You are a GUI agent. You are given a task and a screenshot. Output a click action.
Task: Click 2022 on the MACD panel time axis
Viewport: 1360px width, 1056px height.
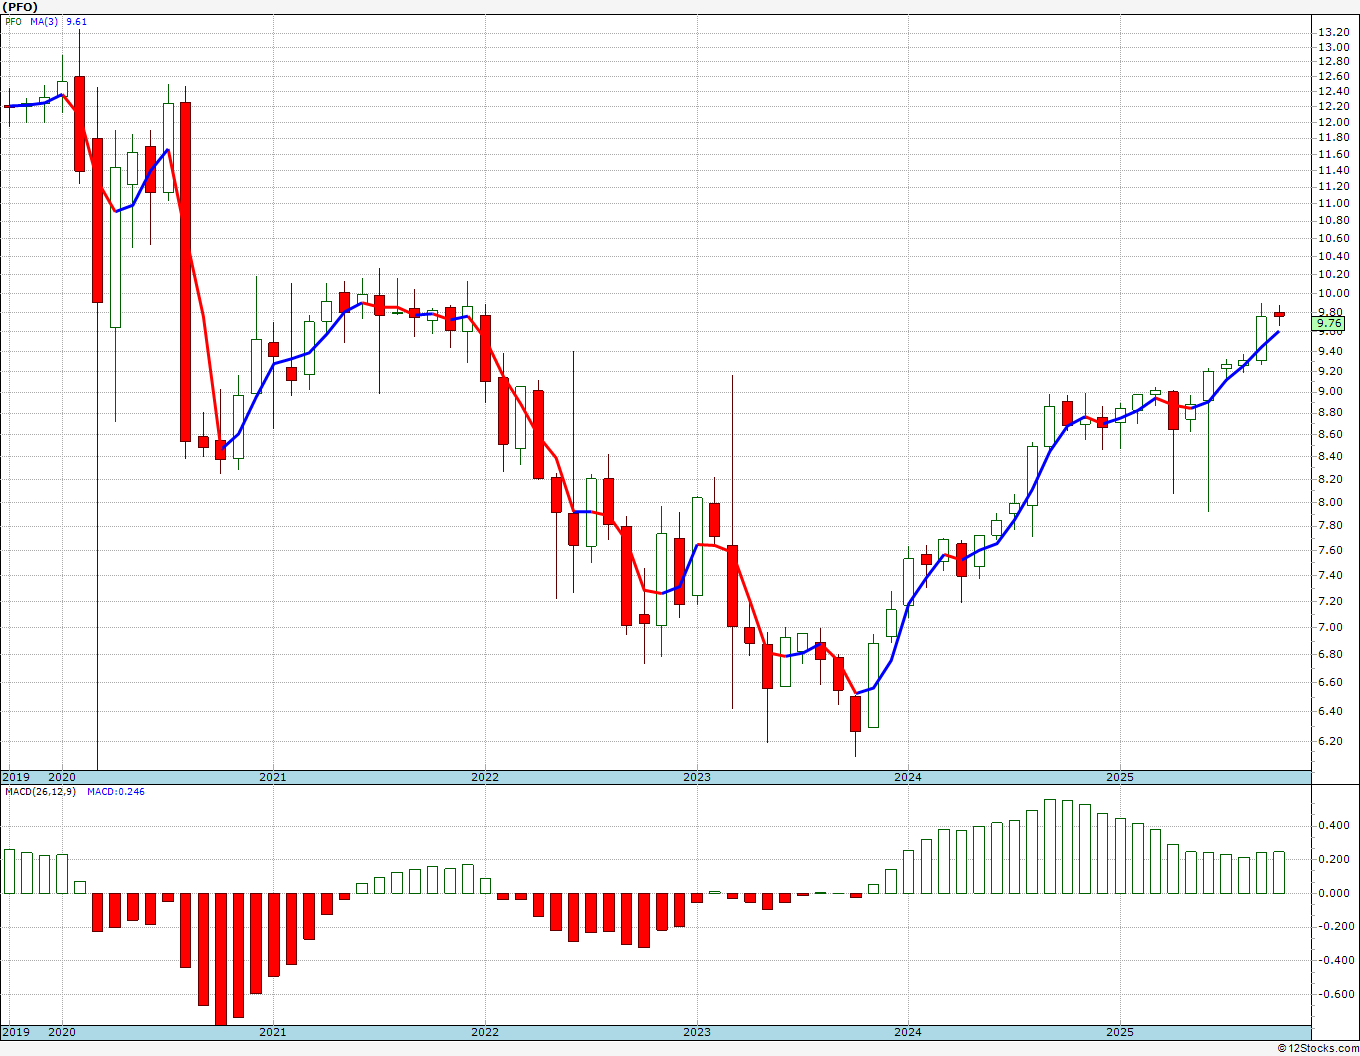coord(485,1032)
